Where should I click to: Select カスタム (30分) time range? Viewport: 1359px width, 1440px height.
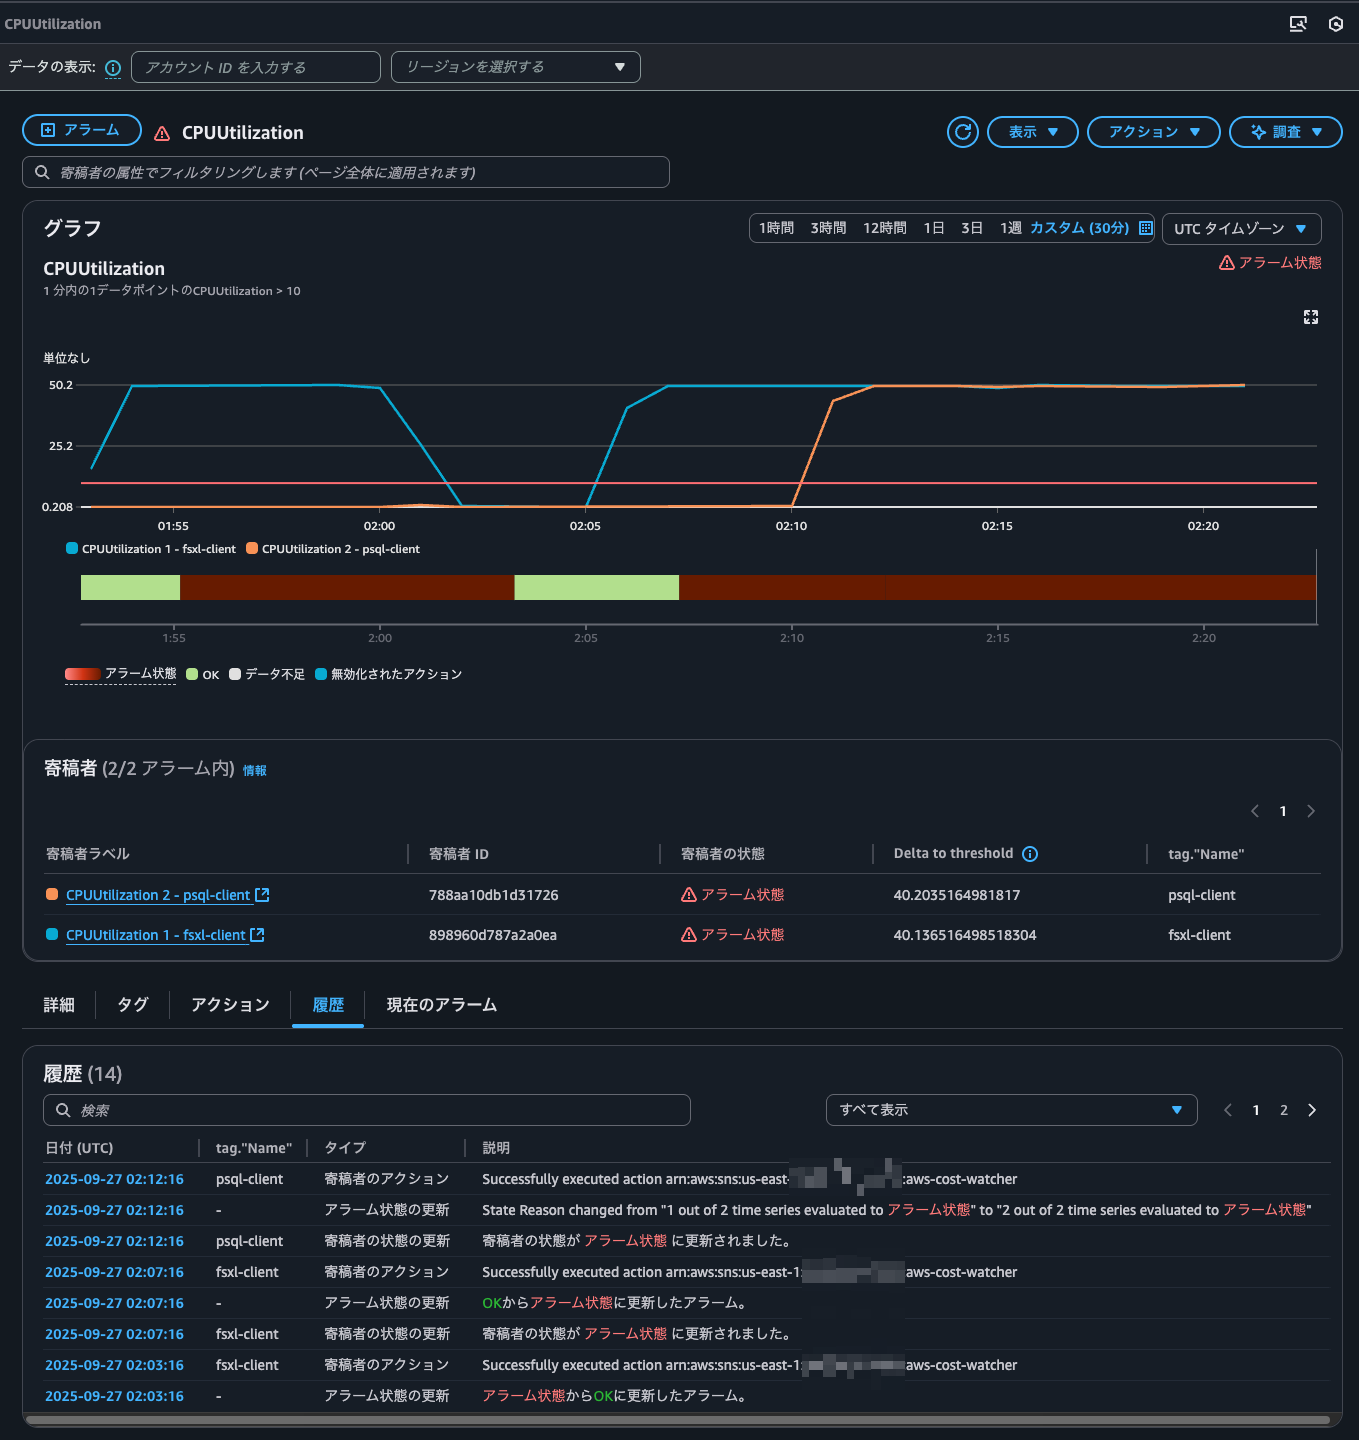(x=1079, y=228)
